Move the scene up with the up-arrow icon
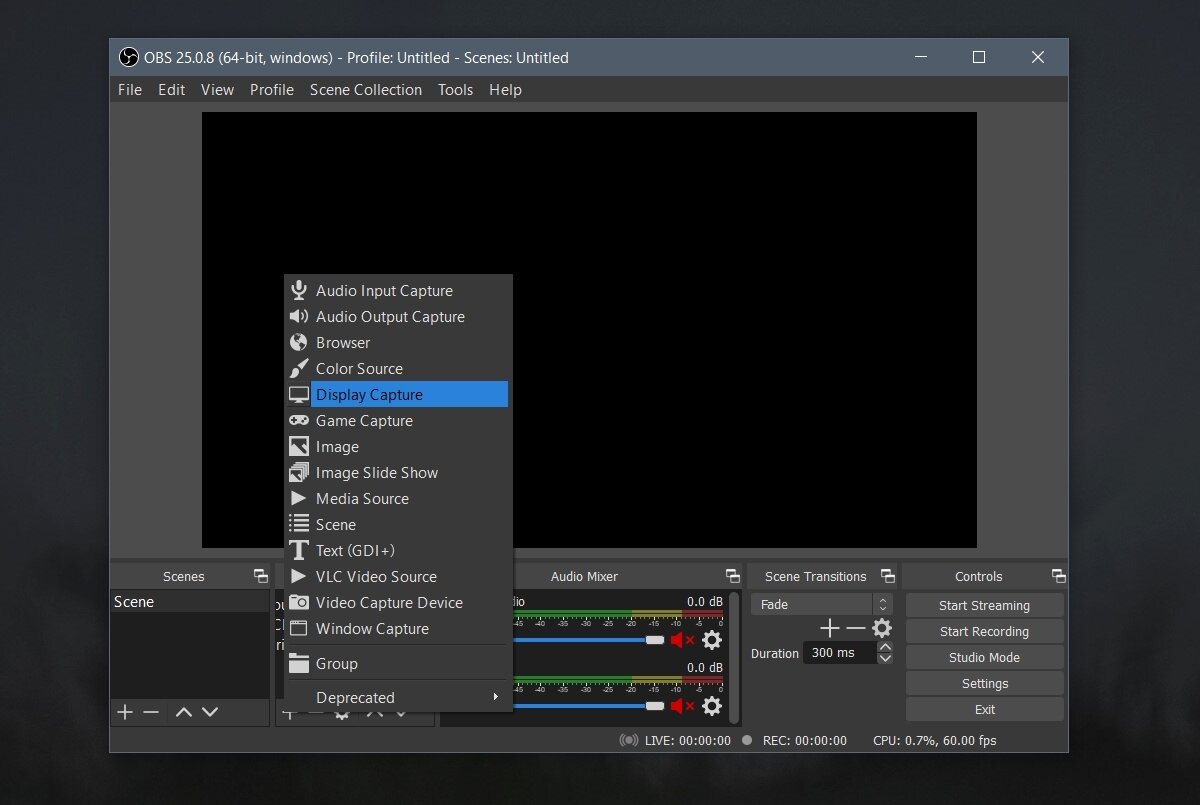Viewport: 1200px width, 805px height. click(183, 712)
